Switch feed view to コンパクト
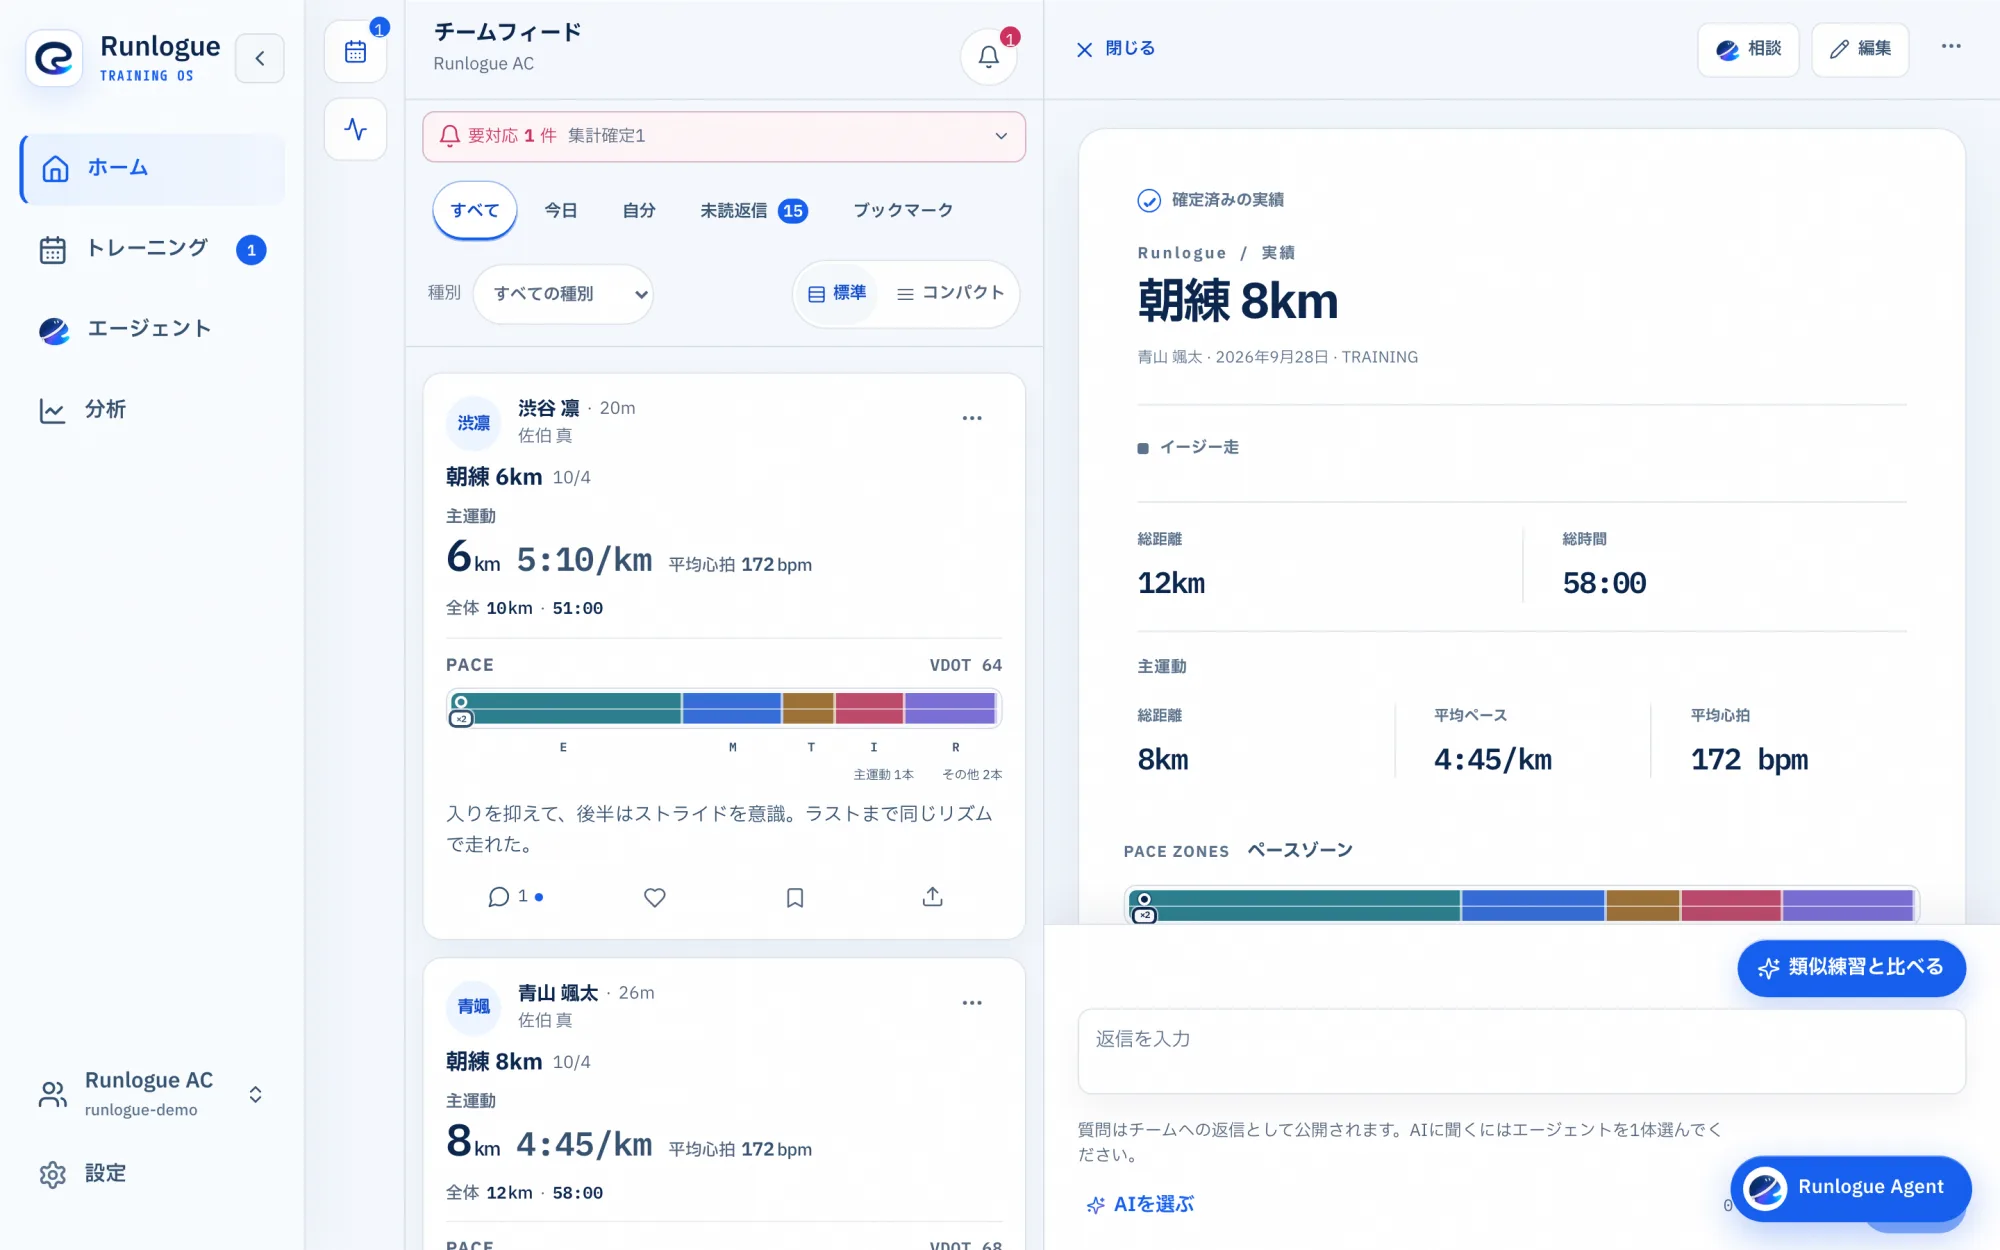Viewport: 2000px width, 1250px height. tap(950, 293)
